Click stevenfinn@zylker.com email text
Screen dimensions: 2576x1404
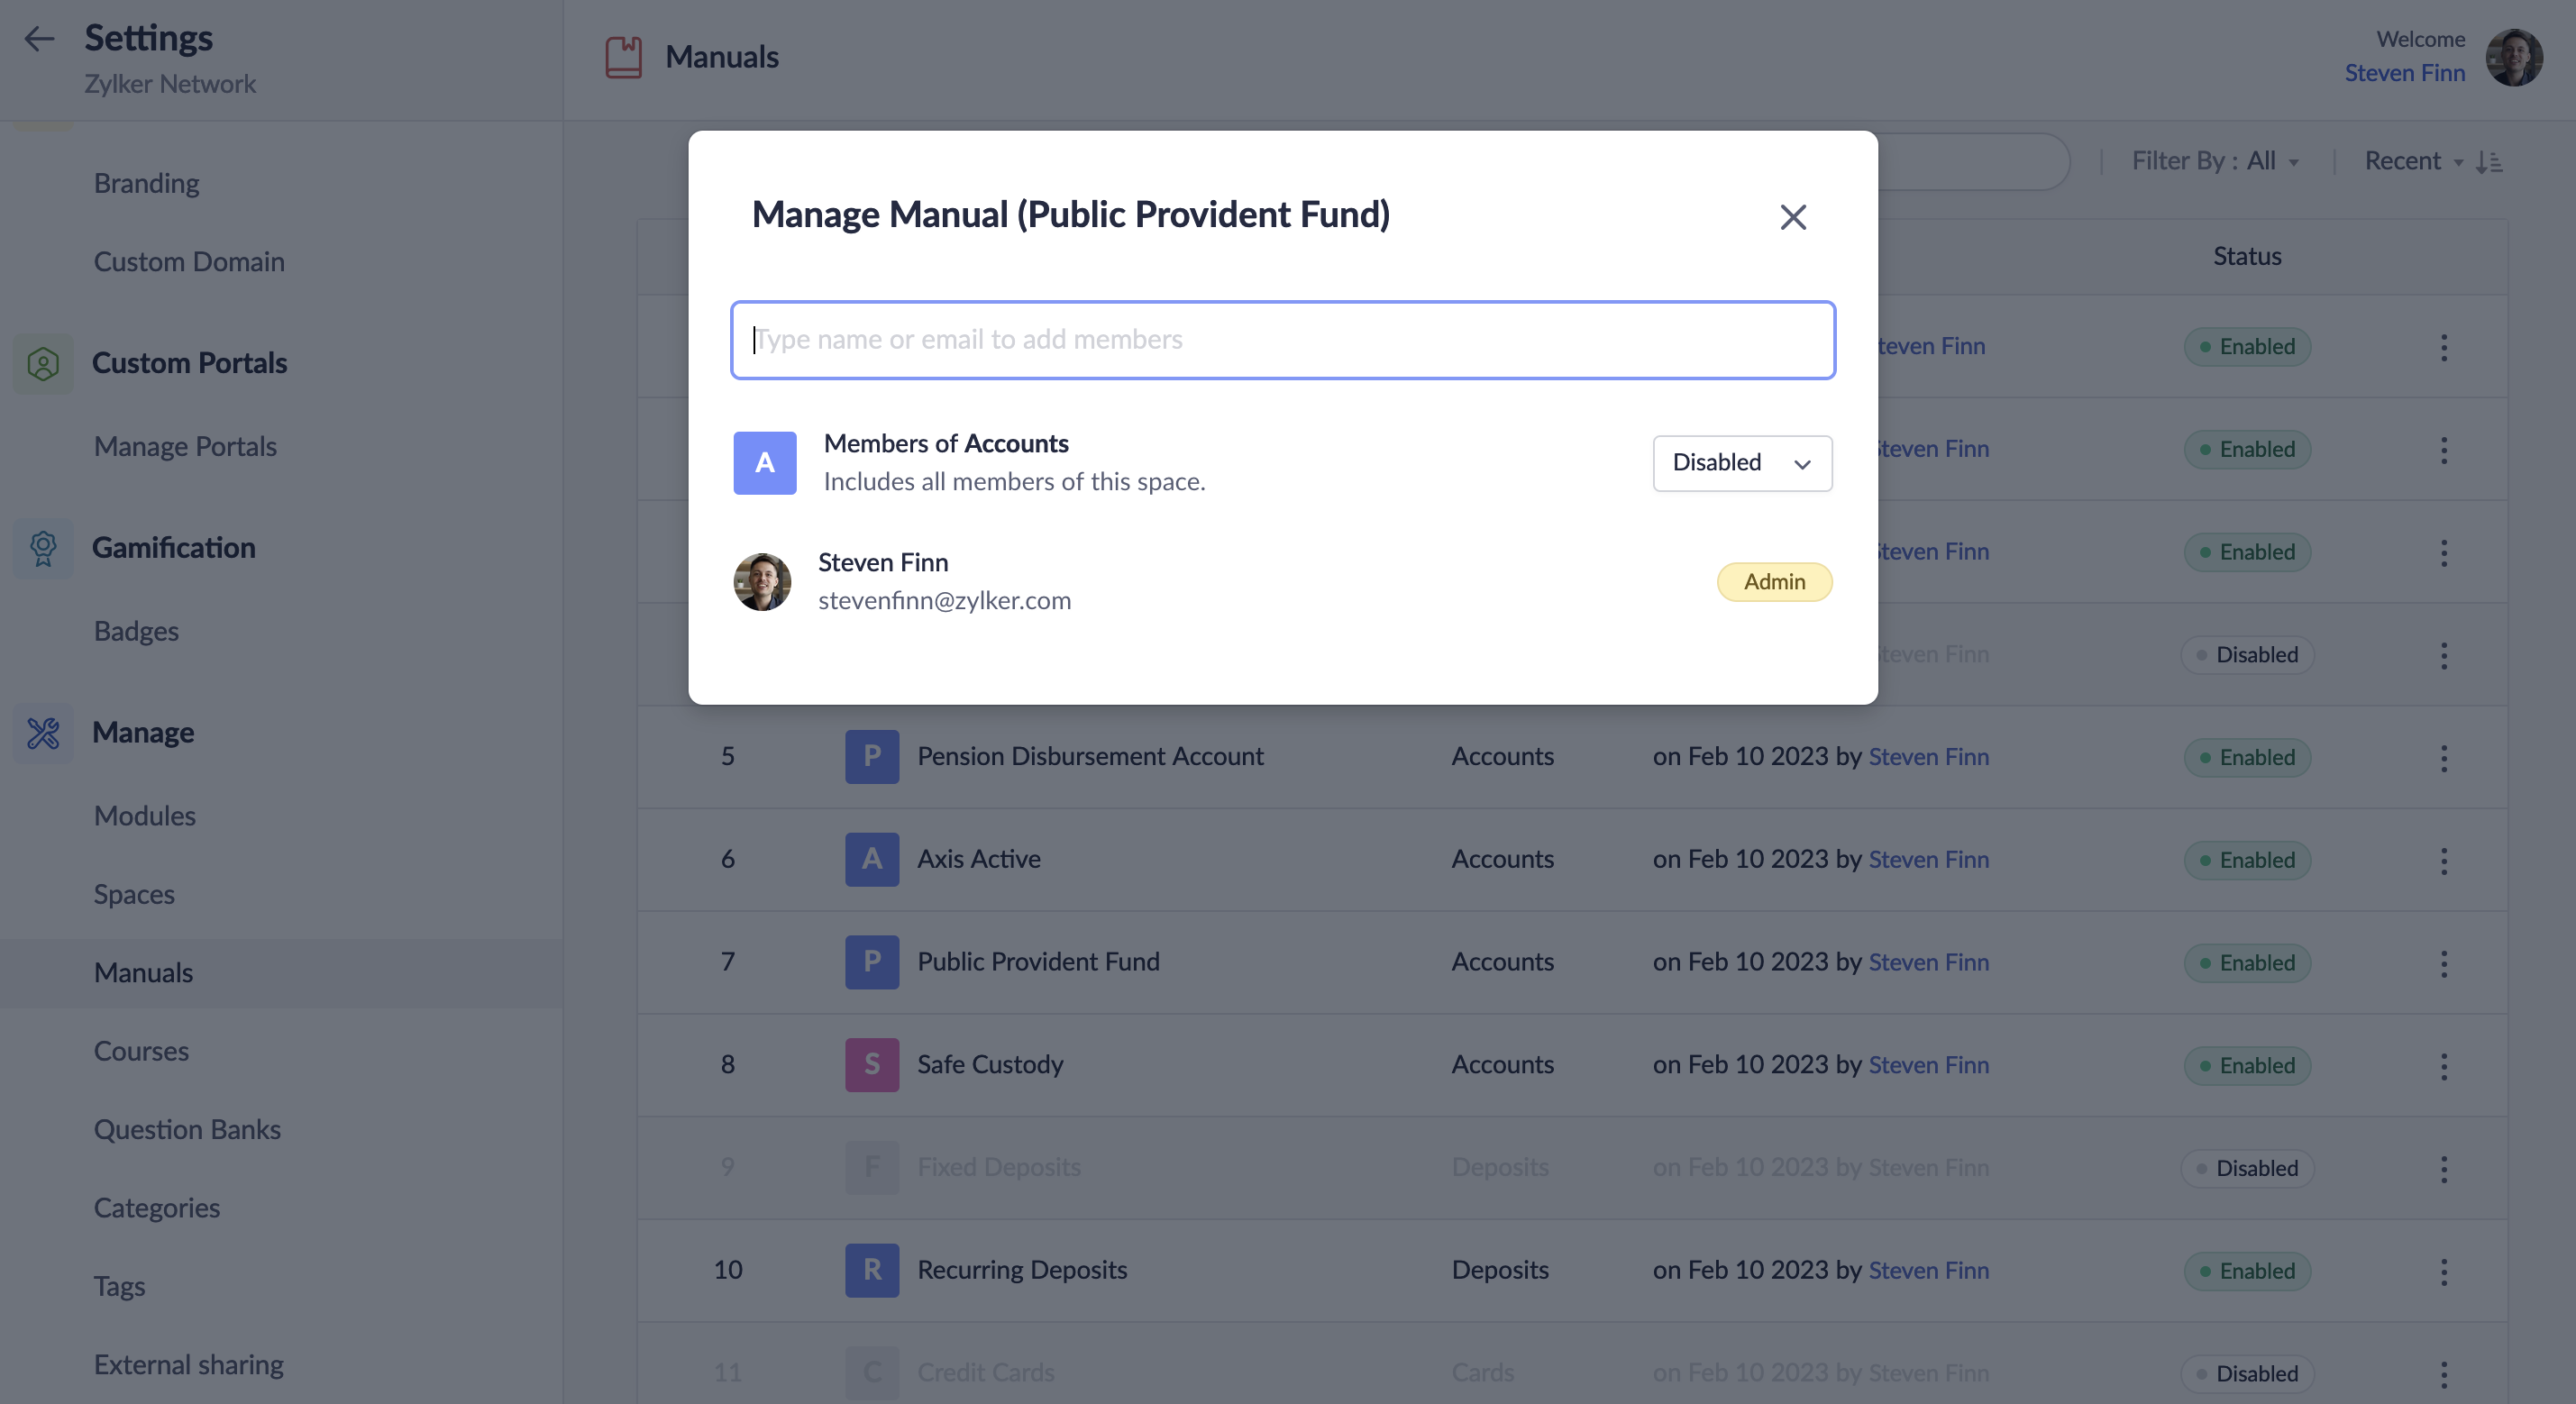944,601
